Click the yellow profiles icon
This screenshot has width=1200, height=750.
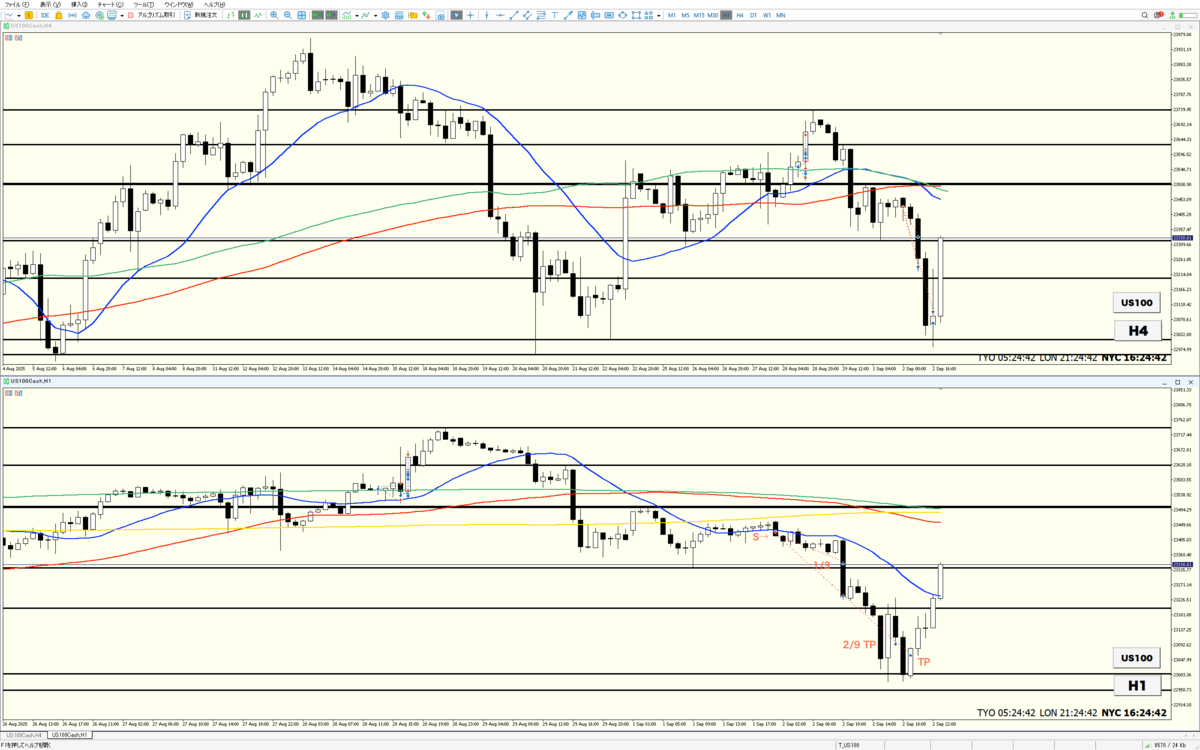pos(29,16)
